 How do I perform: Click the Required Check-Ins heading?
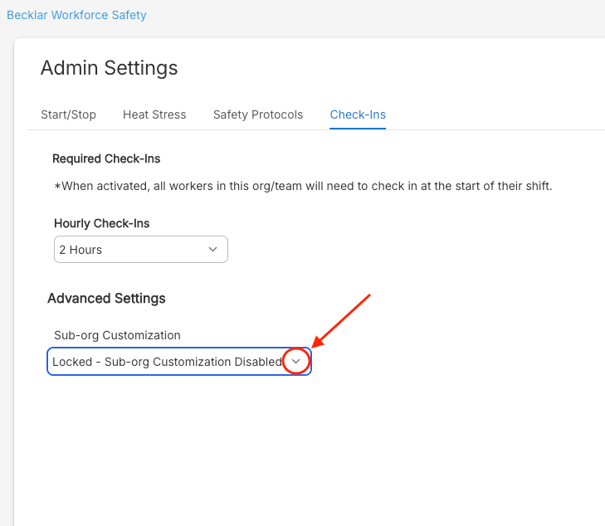(106, 158)
